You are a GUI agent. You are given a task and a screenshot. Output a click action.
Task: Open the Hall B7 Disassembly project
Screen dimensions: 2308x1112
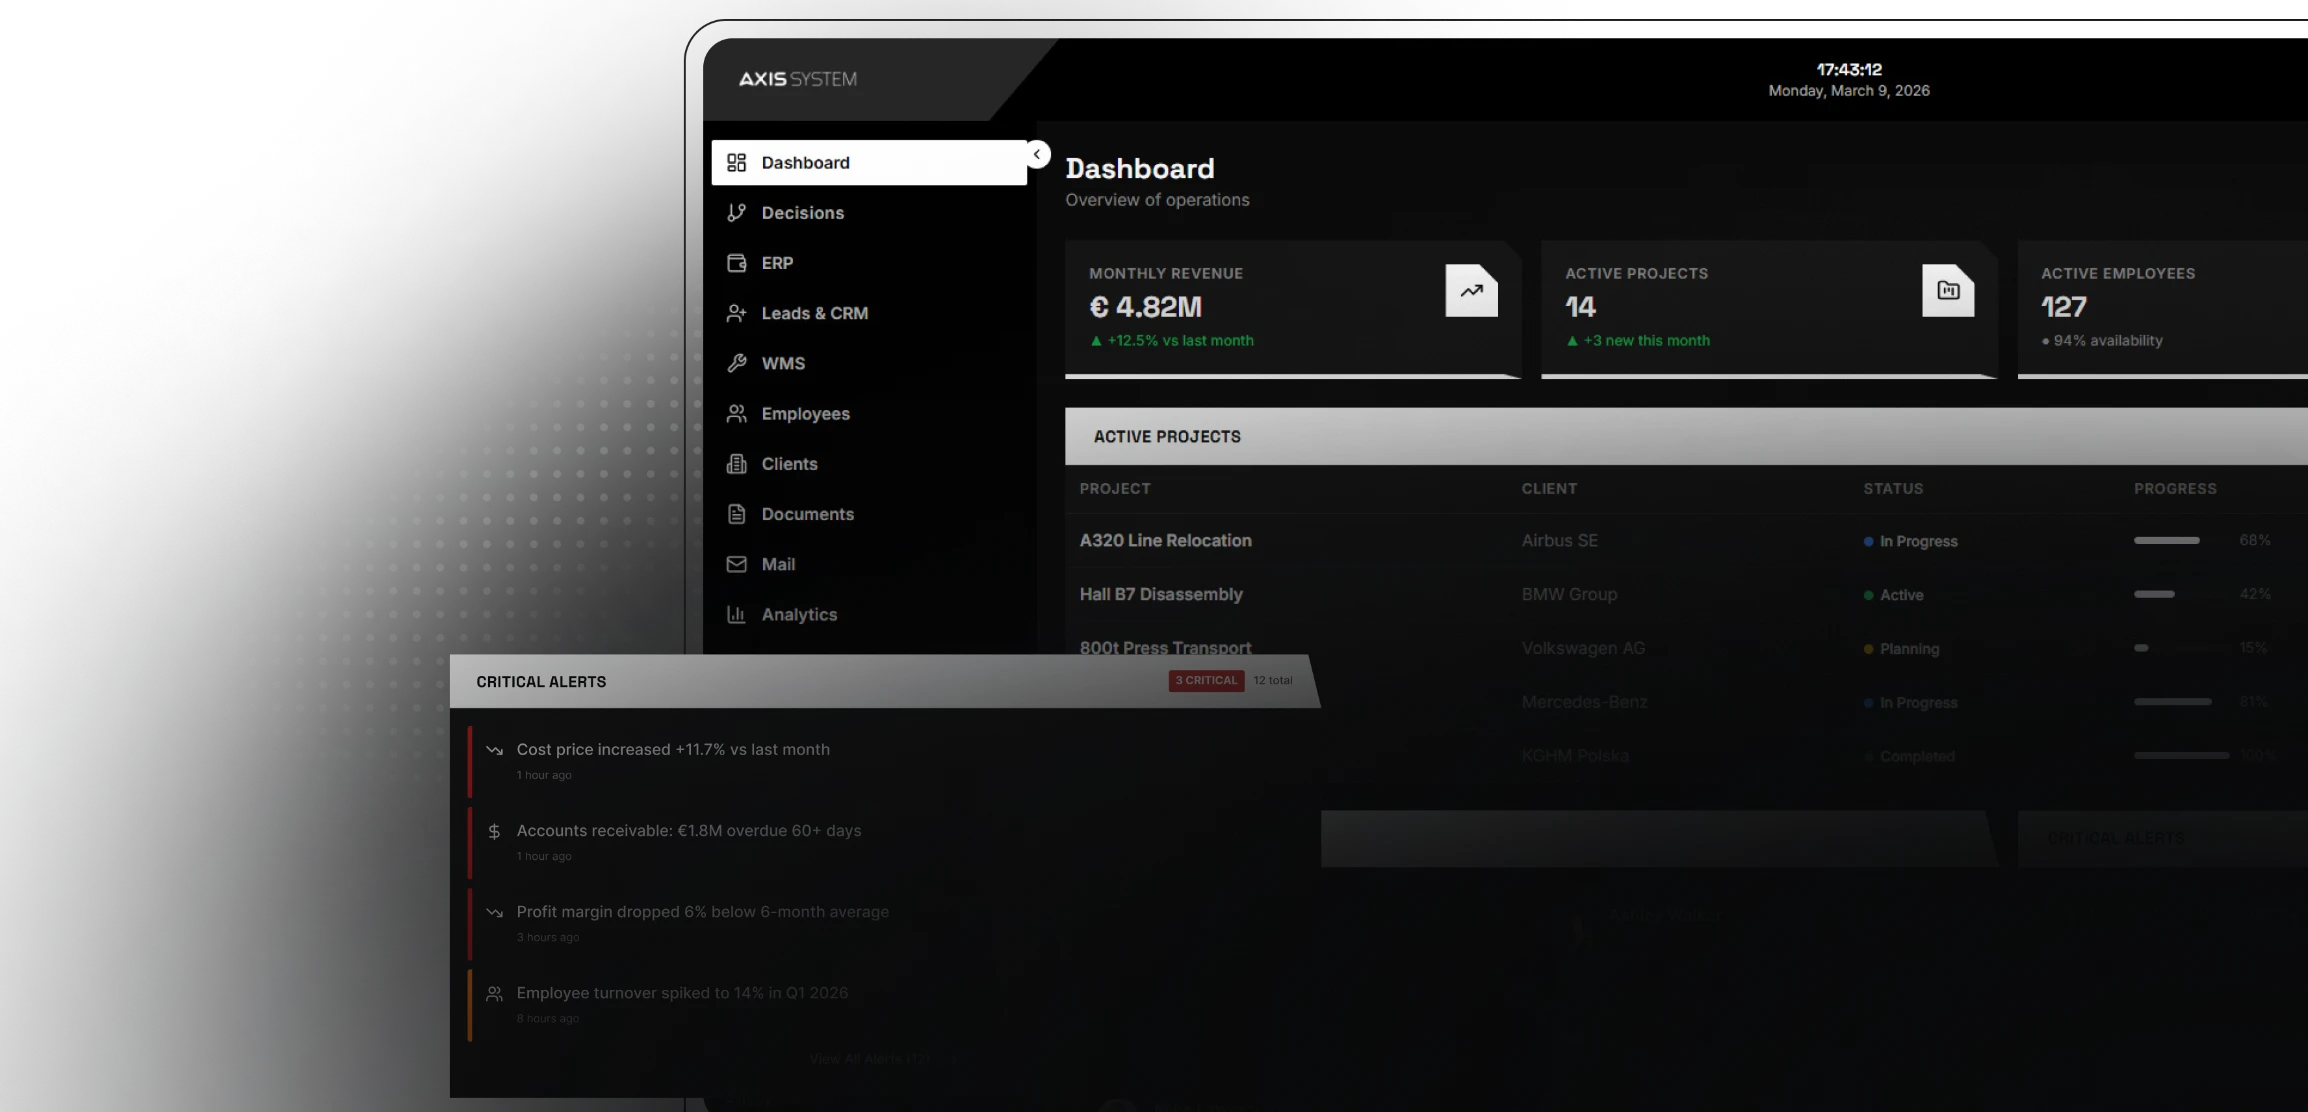click(1160, 595)
